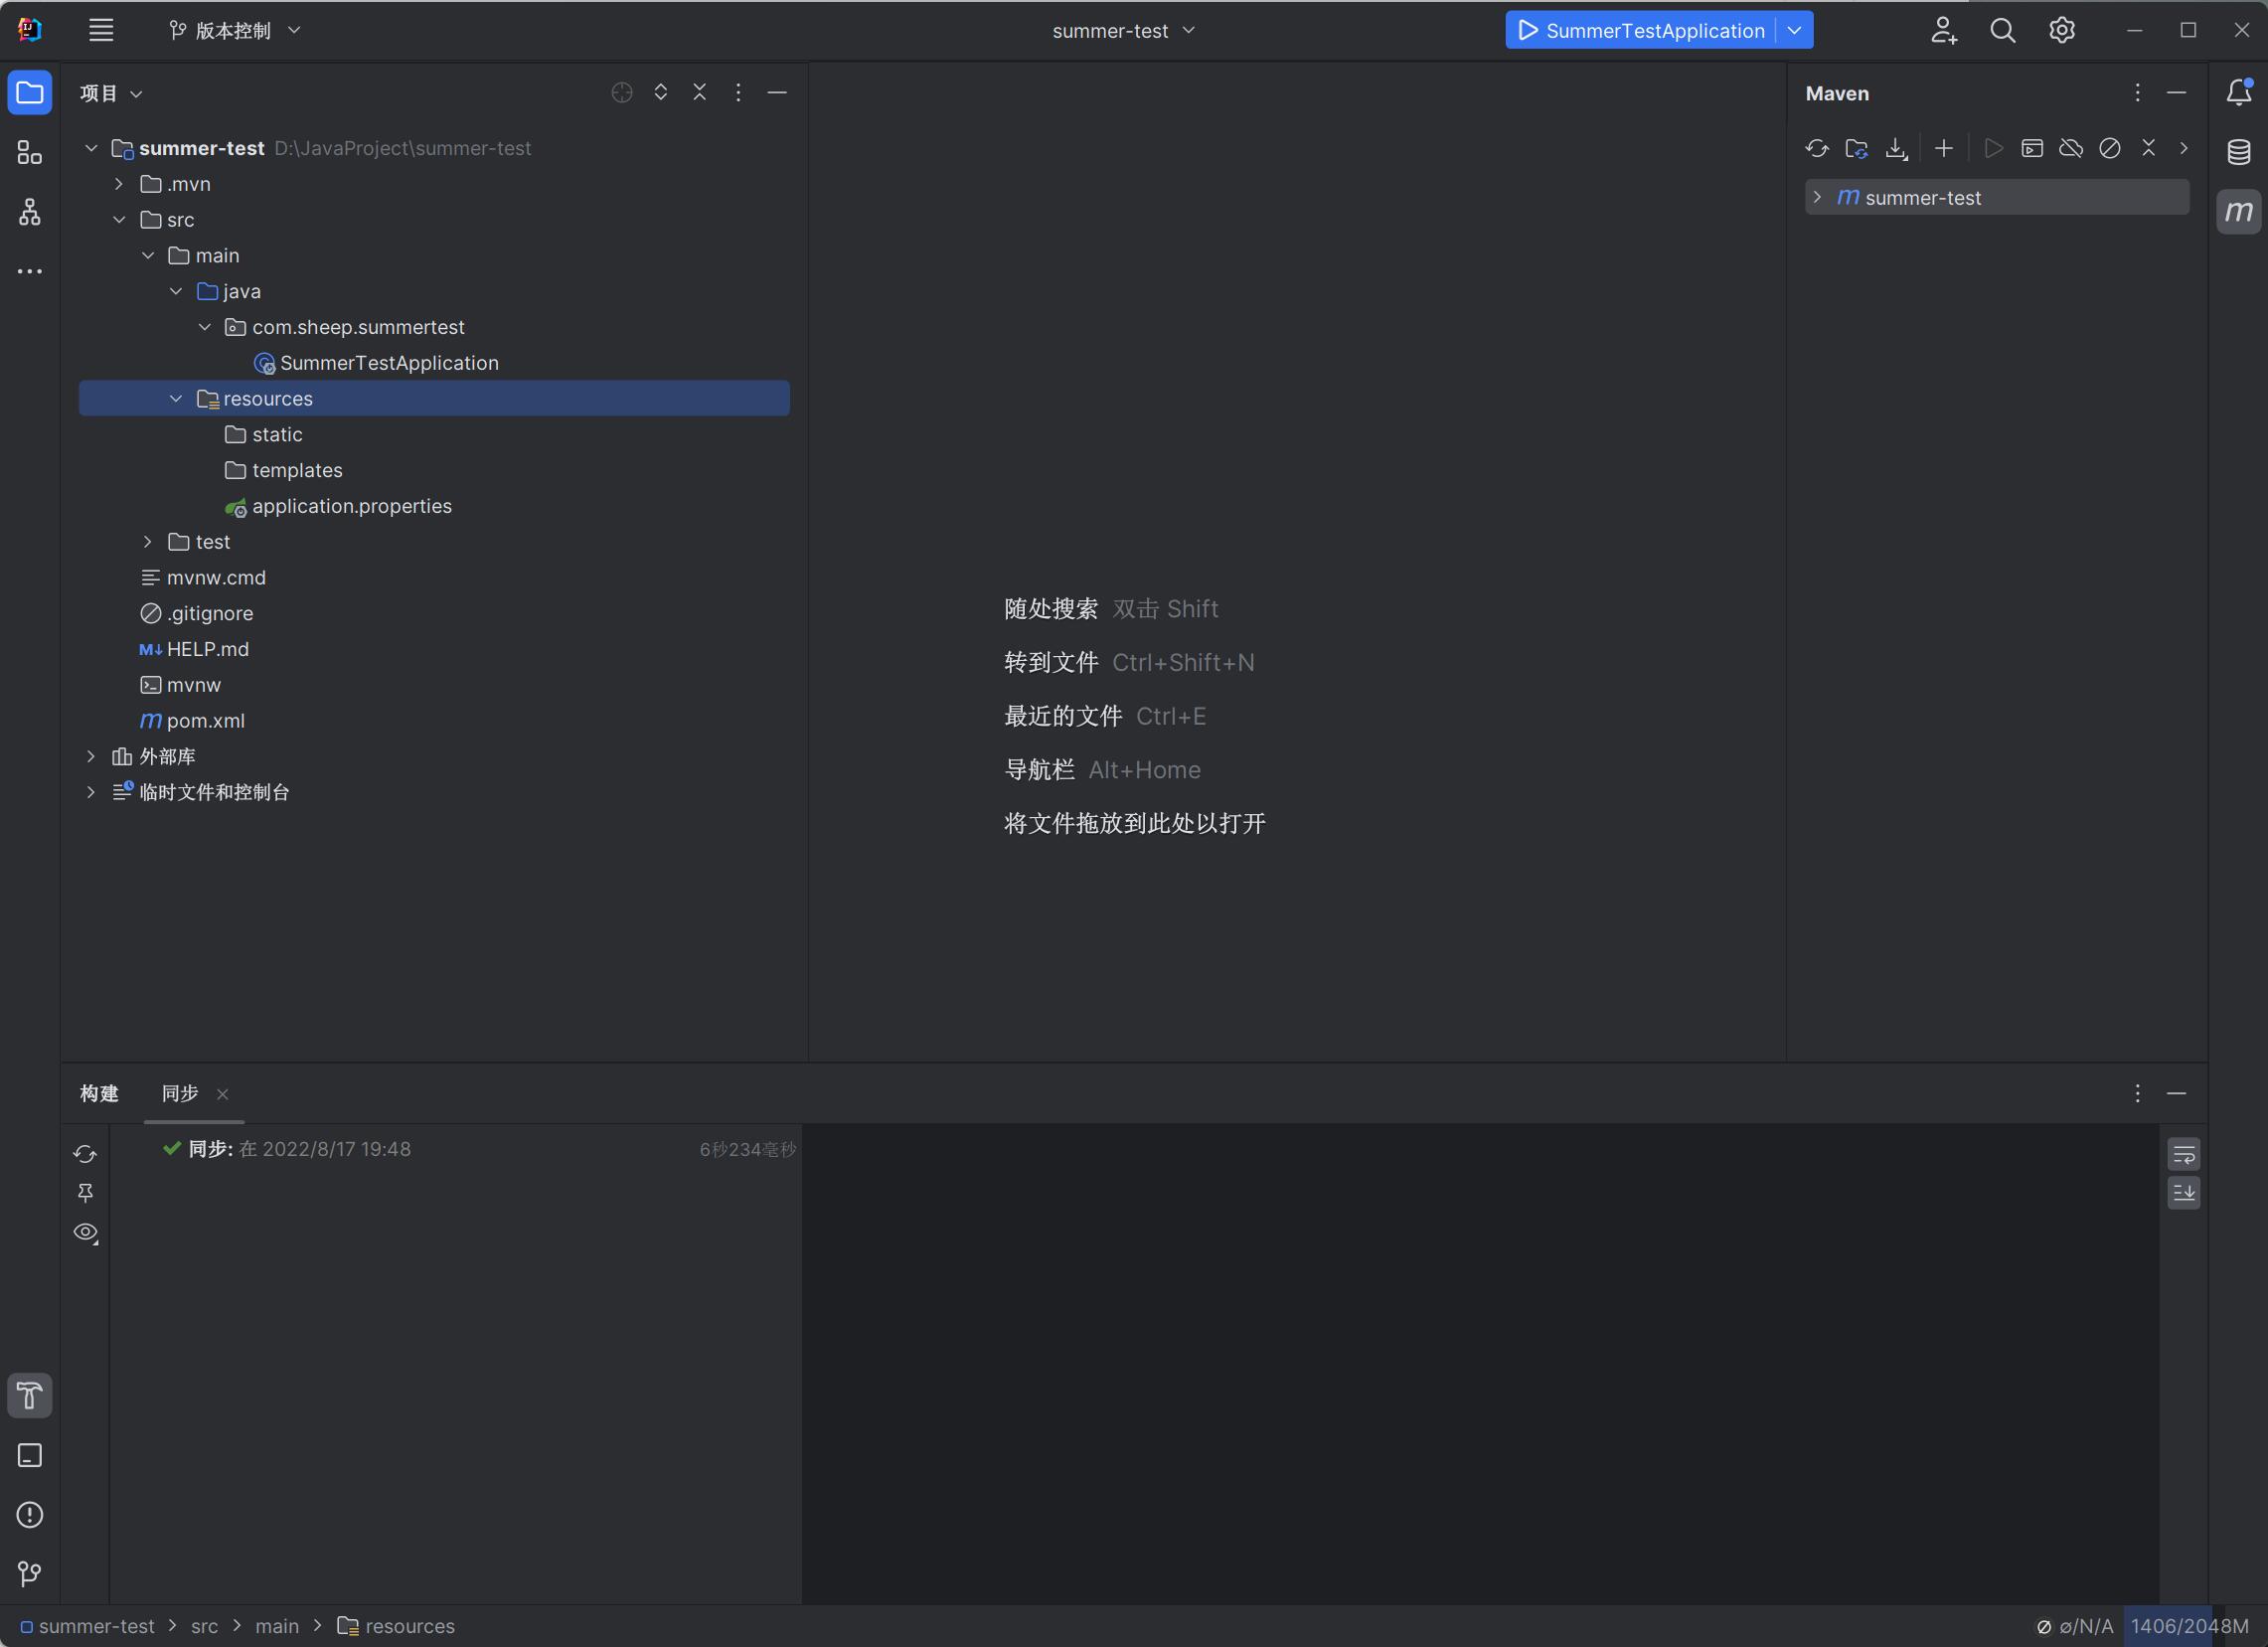Viewport: 2268px width, 1647px height.
Task: Open the Problems tool window icon
Action: (x=29, y=1514)
